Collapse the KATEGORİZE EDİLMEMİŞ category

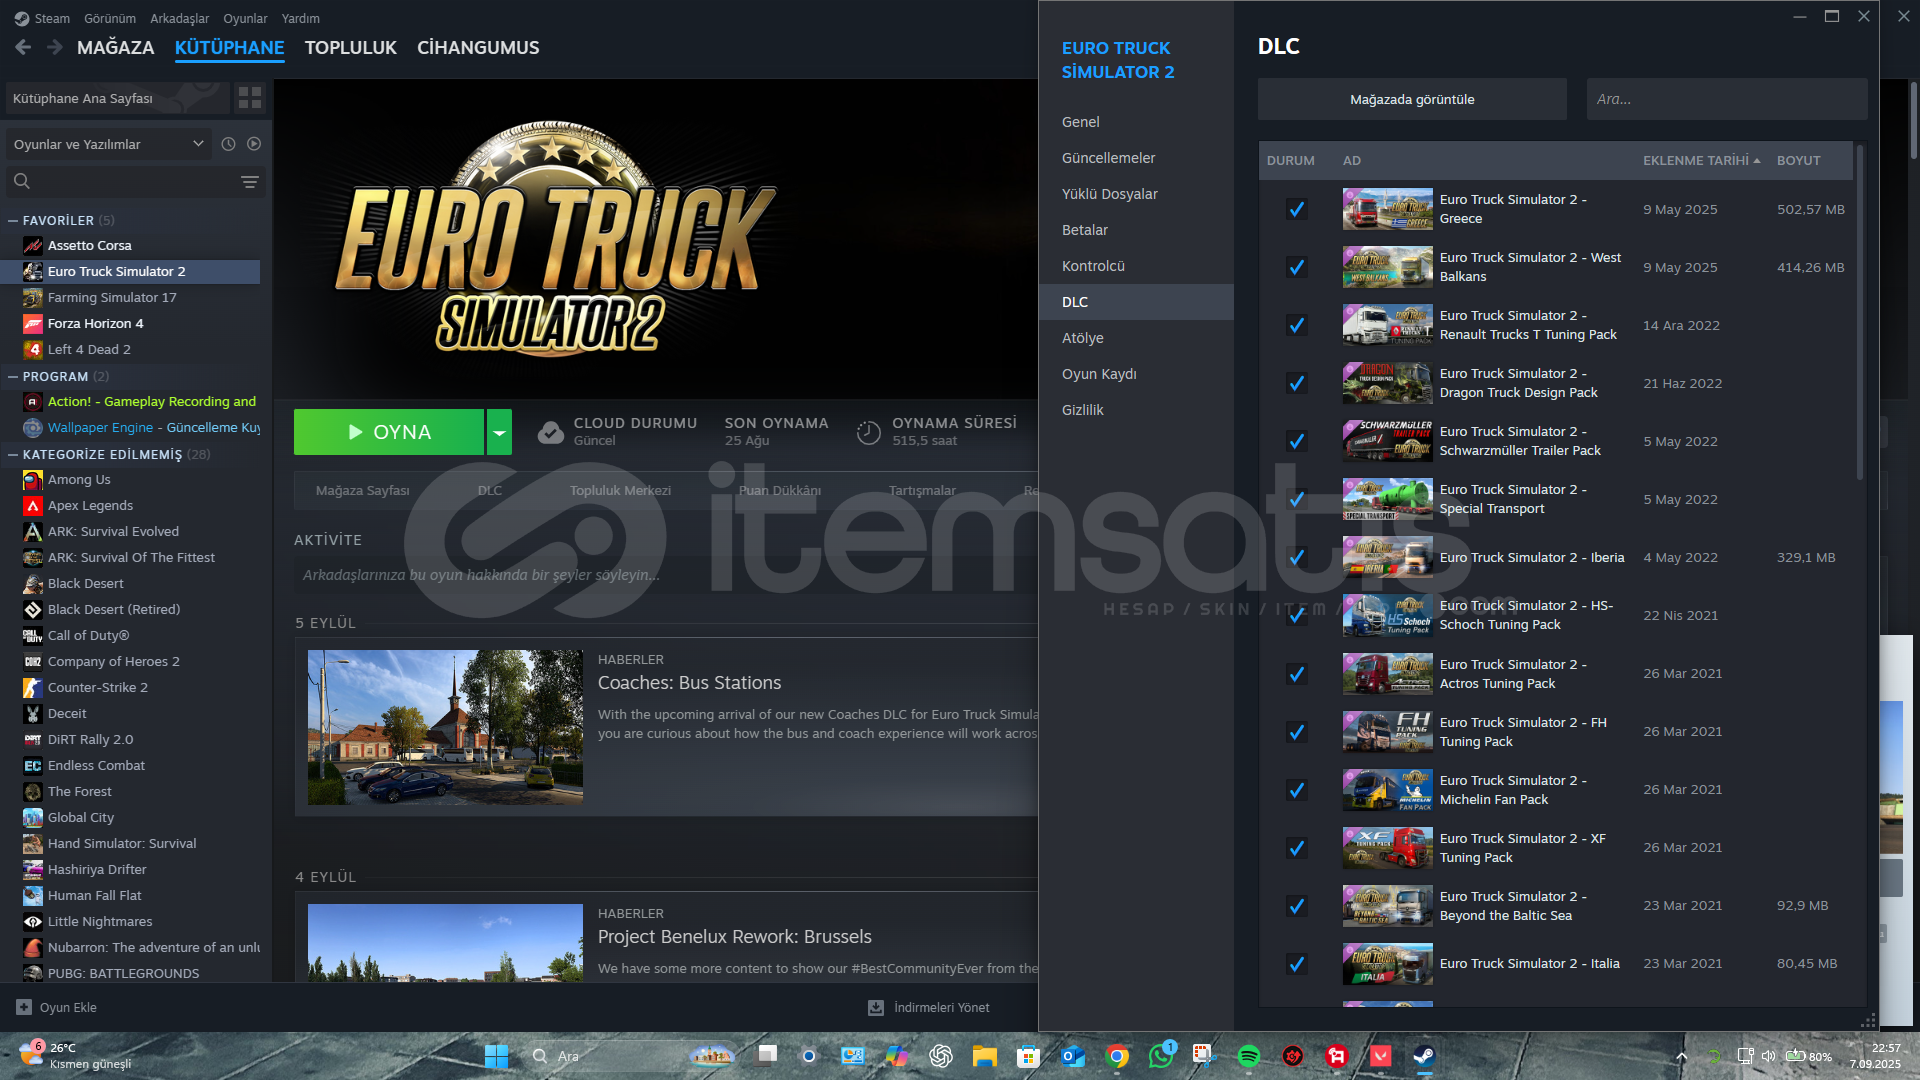[13, 454]
